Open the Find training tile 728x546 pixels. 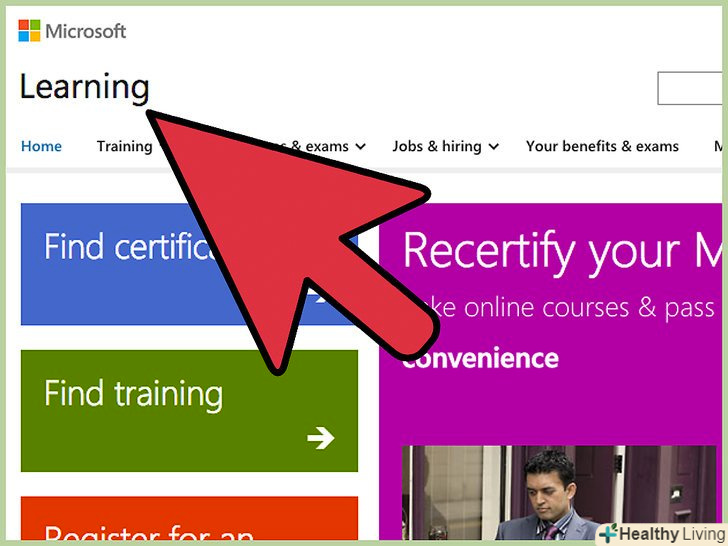189,411
